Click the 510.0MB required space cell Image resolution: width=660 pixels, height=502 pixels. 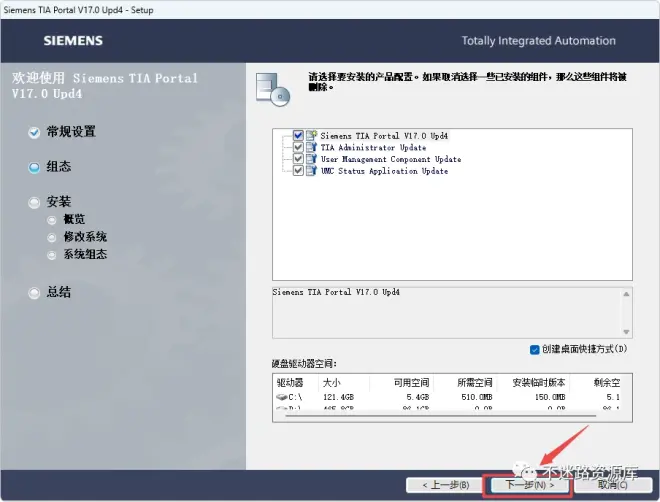pyautogui.click(x=477, y=397)
